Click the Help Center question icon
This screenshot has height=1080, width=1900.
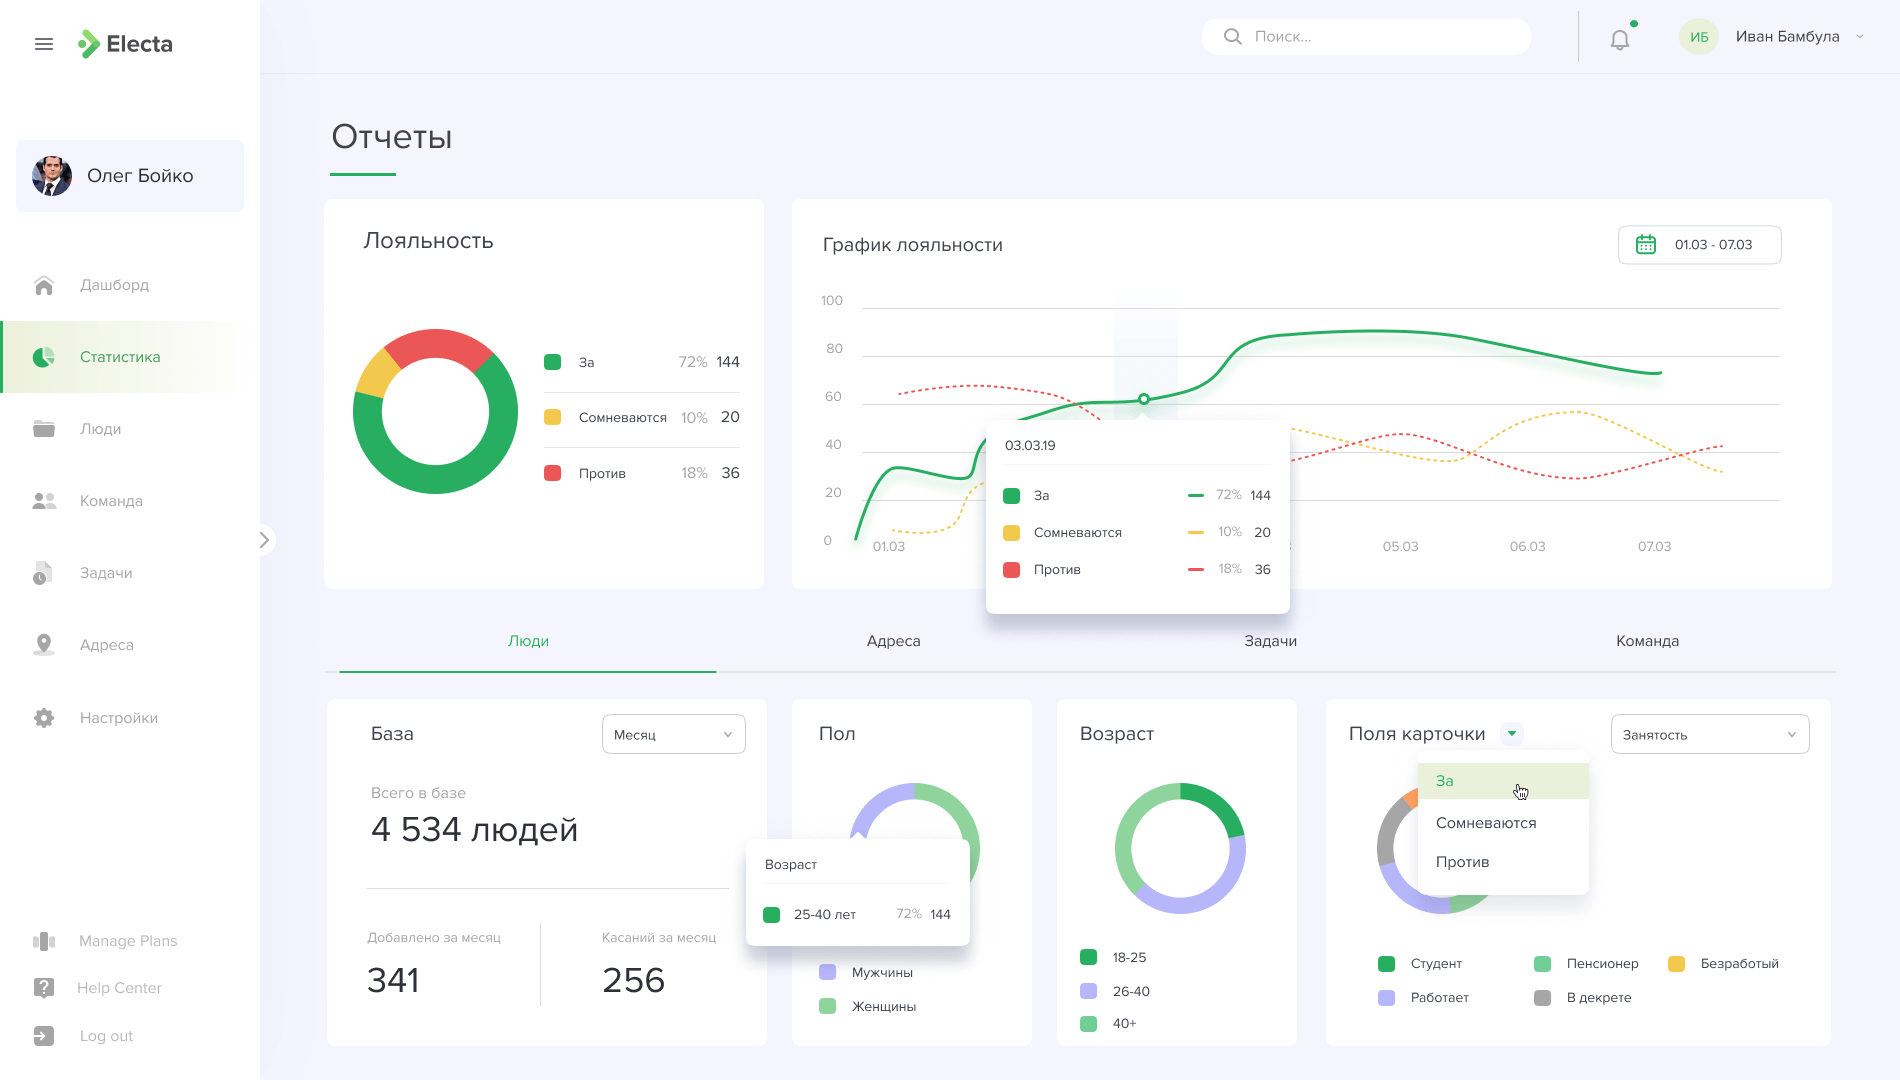pyautogui.click(x=44, y=988)
